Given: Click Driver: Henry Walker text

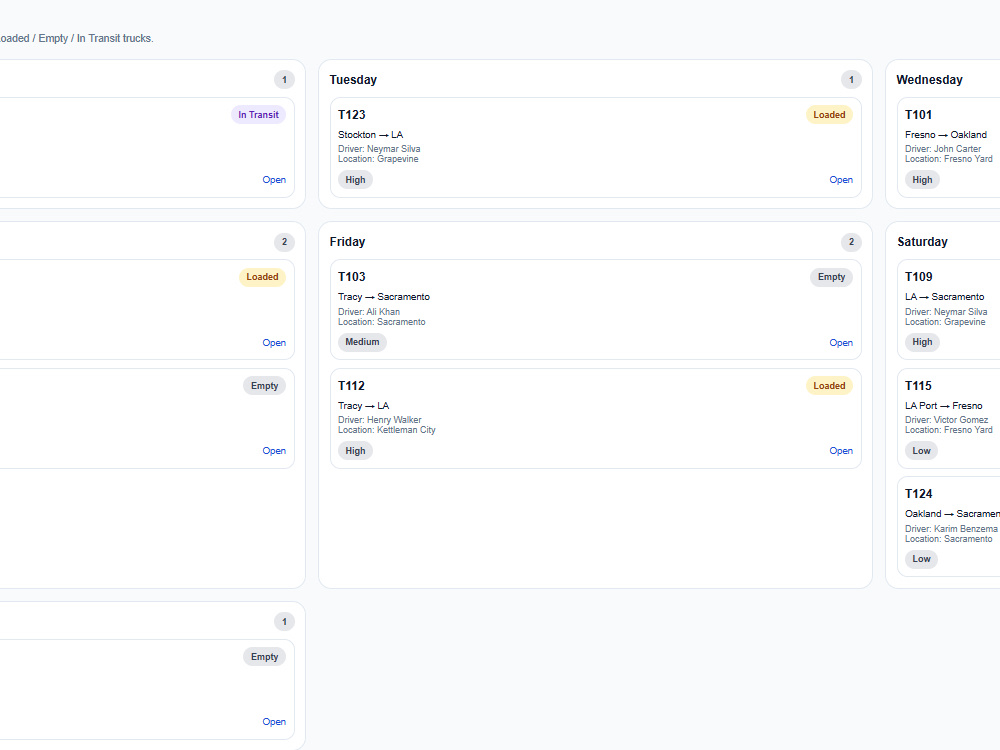Looking at the screenshot, I should (379, 420).
